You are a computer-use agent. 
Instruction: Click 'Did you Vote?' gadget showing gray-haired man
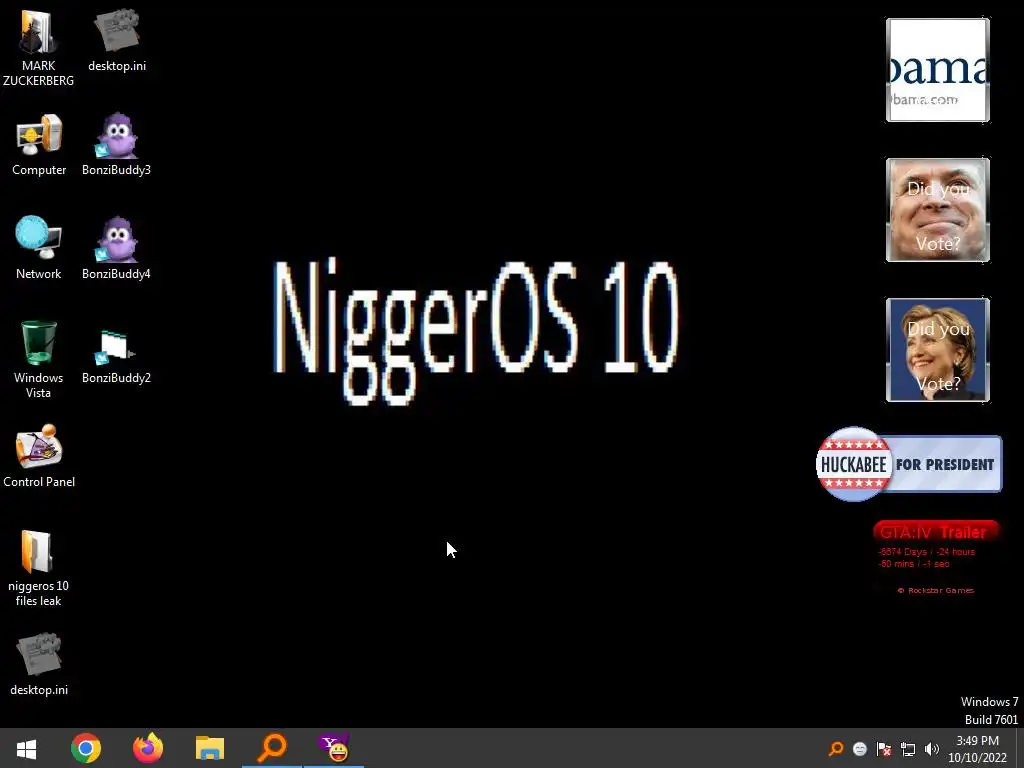(938, 210)
